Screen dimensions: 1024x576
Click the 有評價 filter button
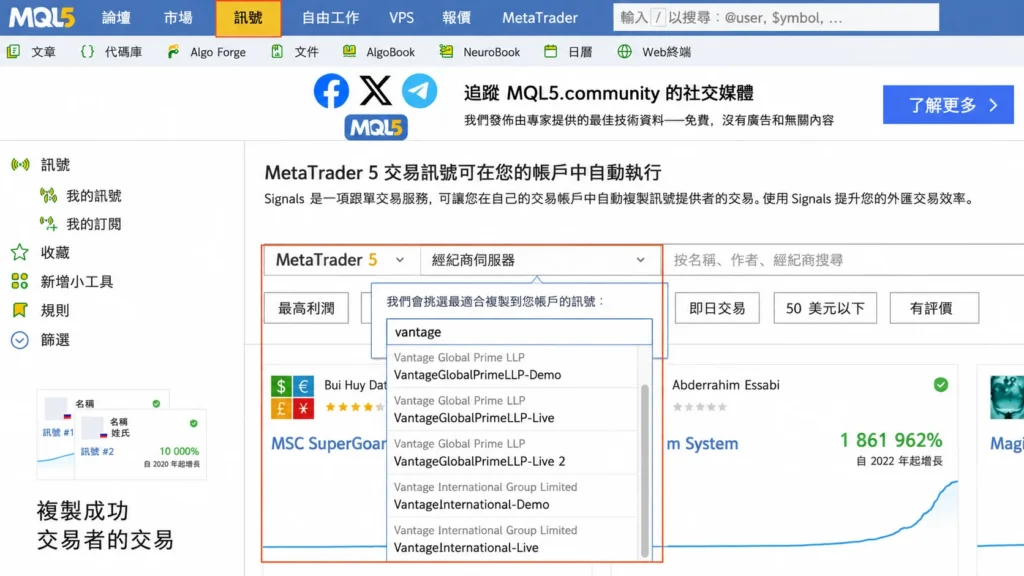pos(934,308)
